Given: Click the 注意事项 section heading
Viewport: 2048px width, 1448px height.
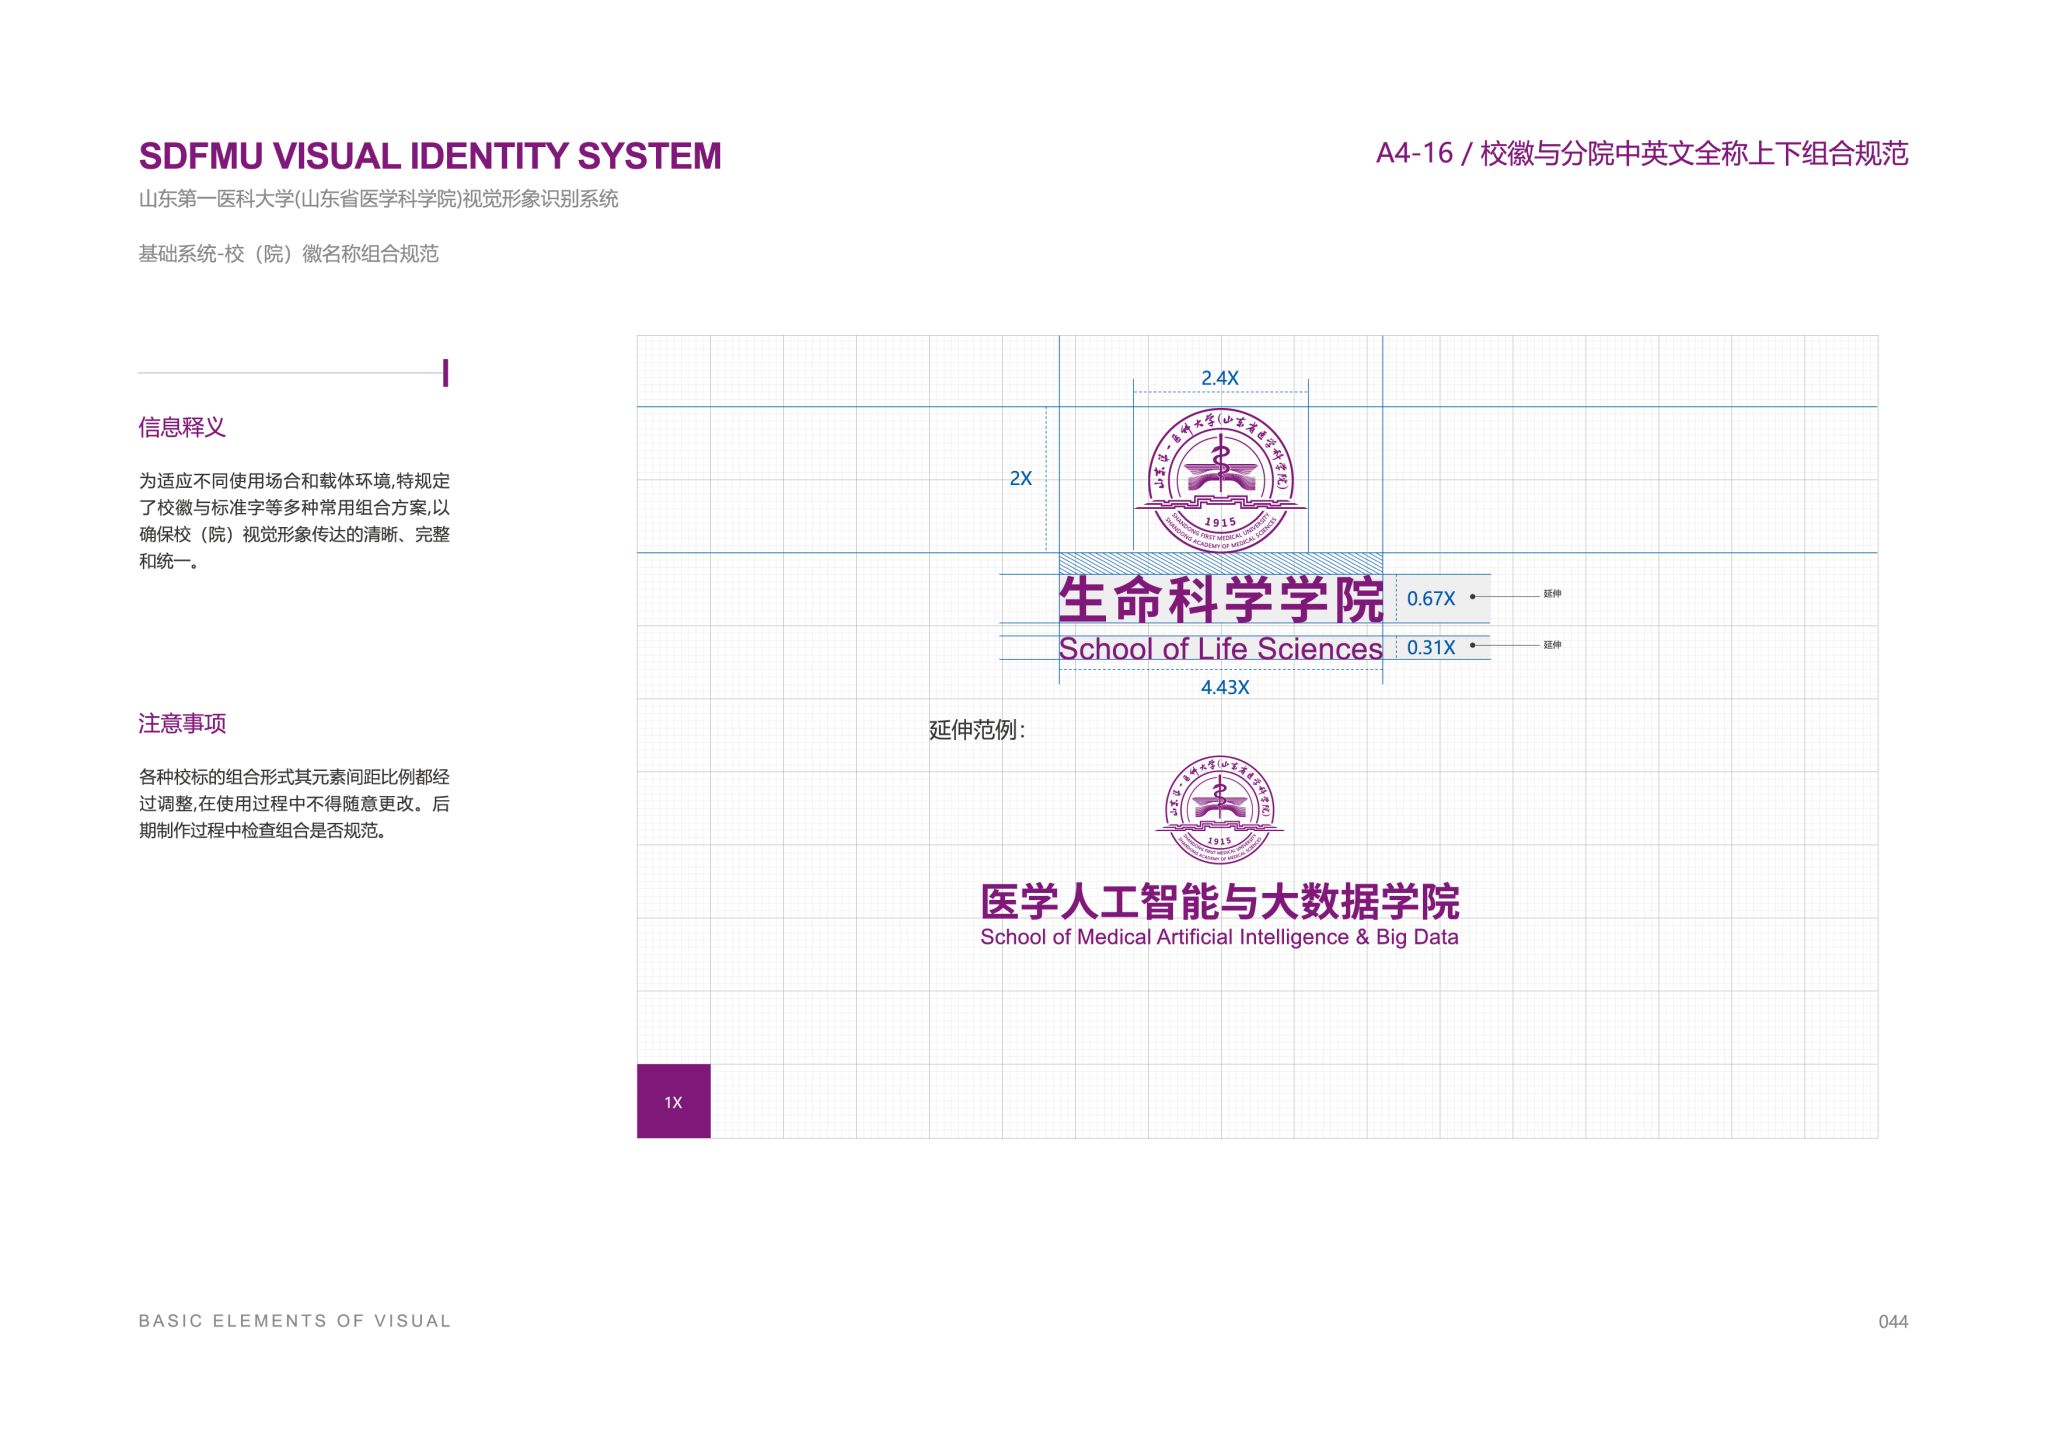Looking at the screenshot, I should 182,723.
